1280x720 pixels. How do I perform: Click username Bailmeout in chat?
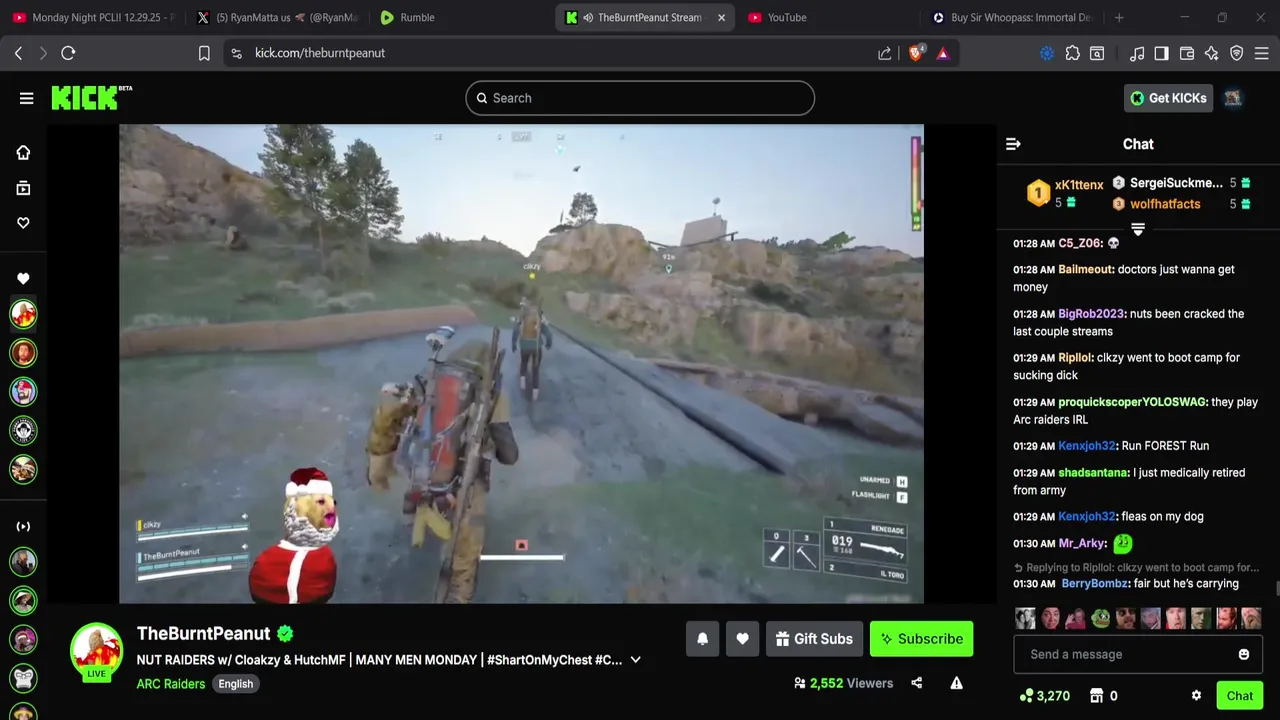coord(1086,269)
